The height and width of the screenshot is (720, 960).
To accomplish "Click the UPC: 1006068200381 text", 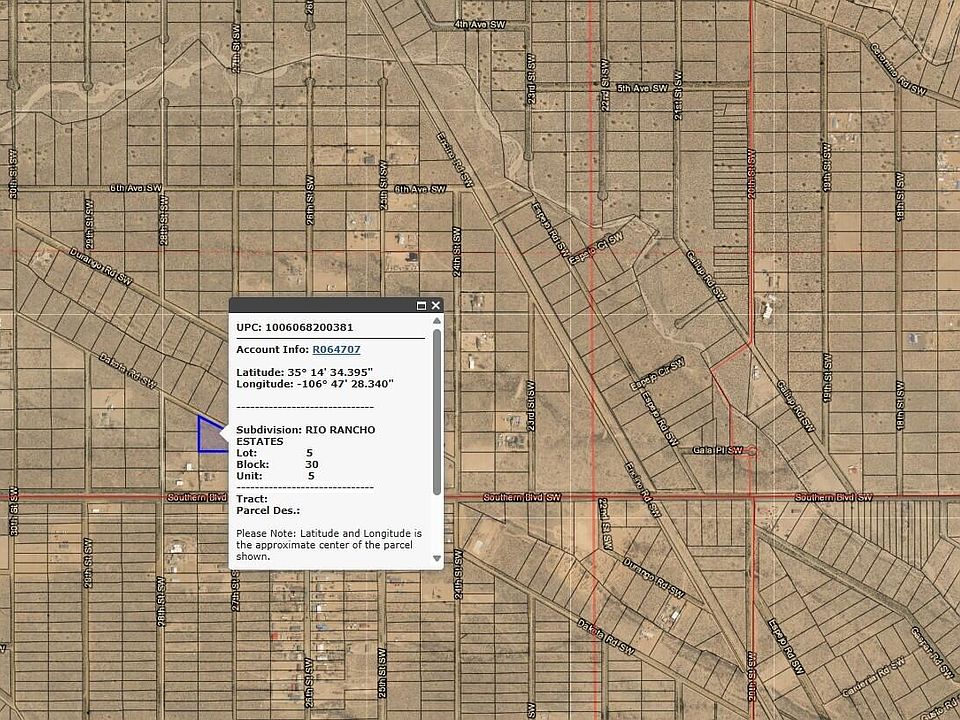I will tap(294, 327).
